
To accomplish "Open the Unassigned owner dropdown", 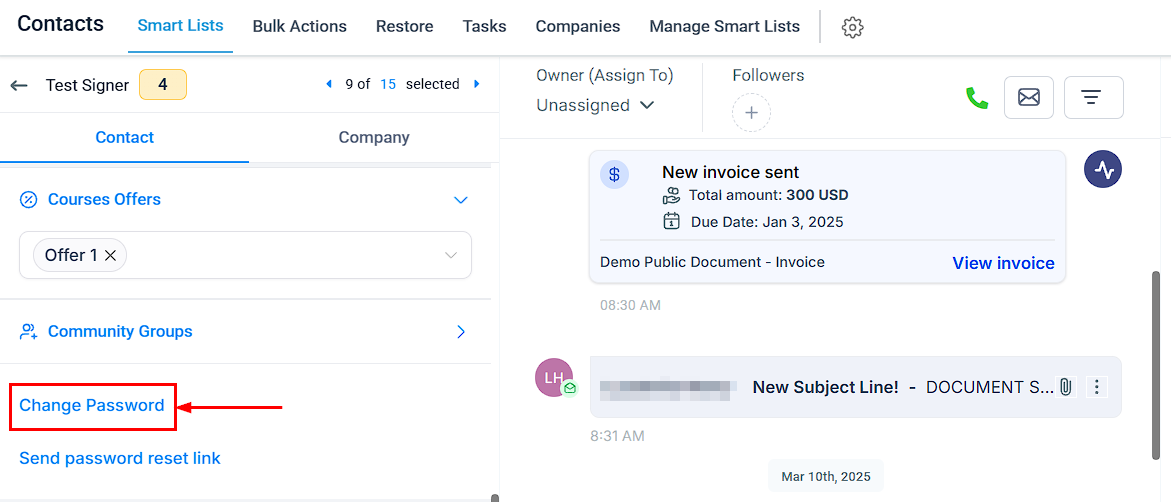I will (x=595, y=105).
